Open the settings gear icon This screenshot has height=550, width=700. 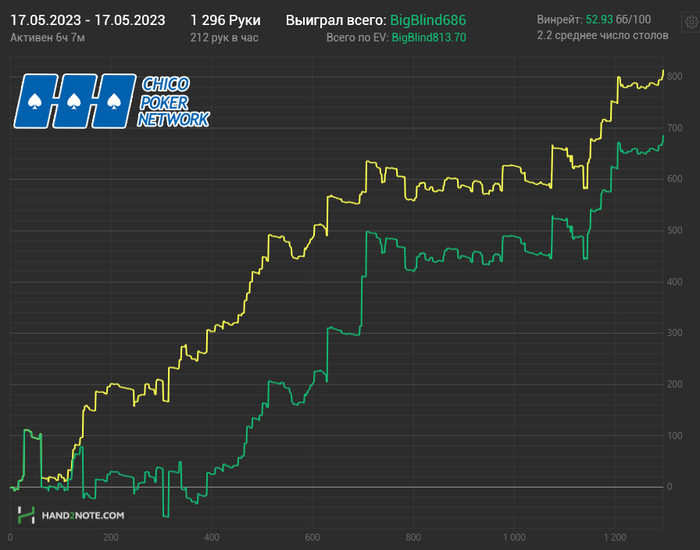[x=692, y=22]
